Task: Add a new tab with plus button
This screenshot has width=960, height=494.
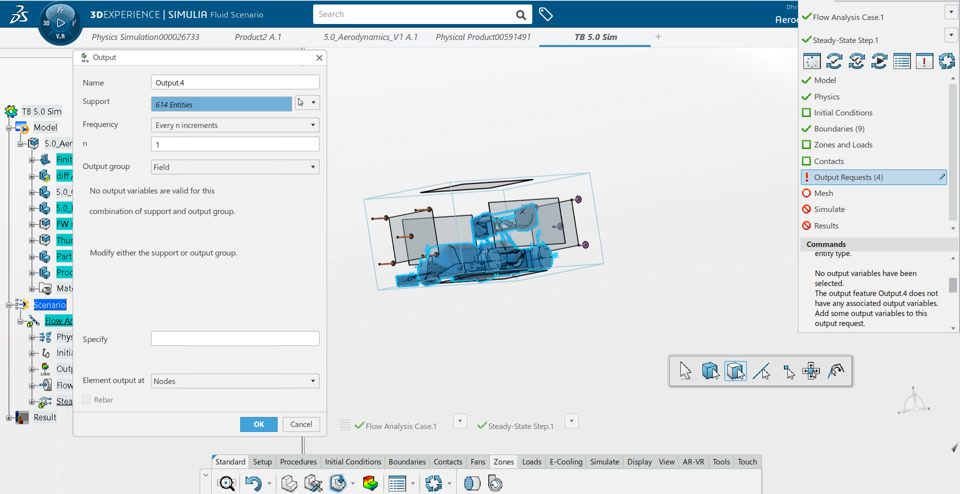Action: click(x=658, y=37)
